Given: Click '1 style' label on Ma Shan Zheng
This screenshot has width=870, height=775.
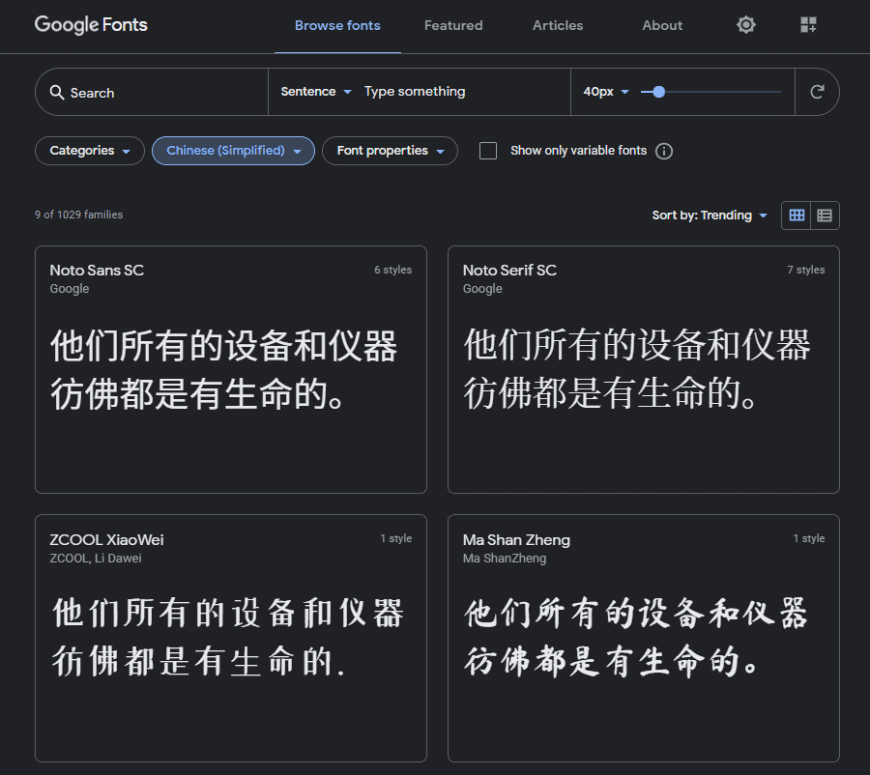Looking at the screenshot, I should pyautogui.click(x=809, y=538).
